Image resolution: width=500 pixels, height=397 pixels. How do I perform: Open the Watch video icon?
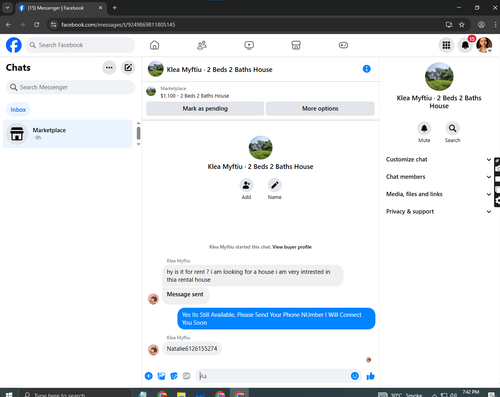pos(249,45)
